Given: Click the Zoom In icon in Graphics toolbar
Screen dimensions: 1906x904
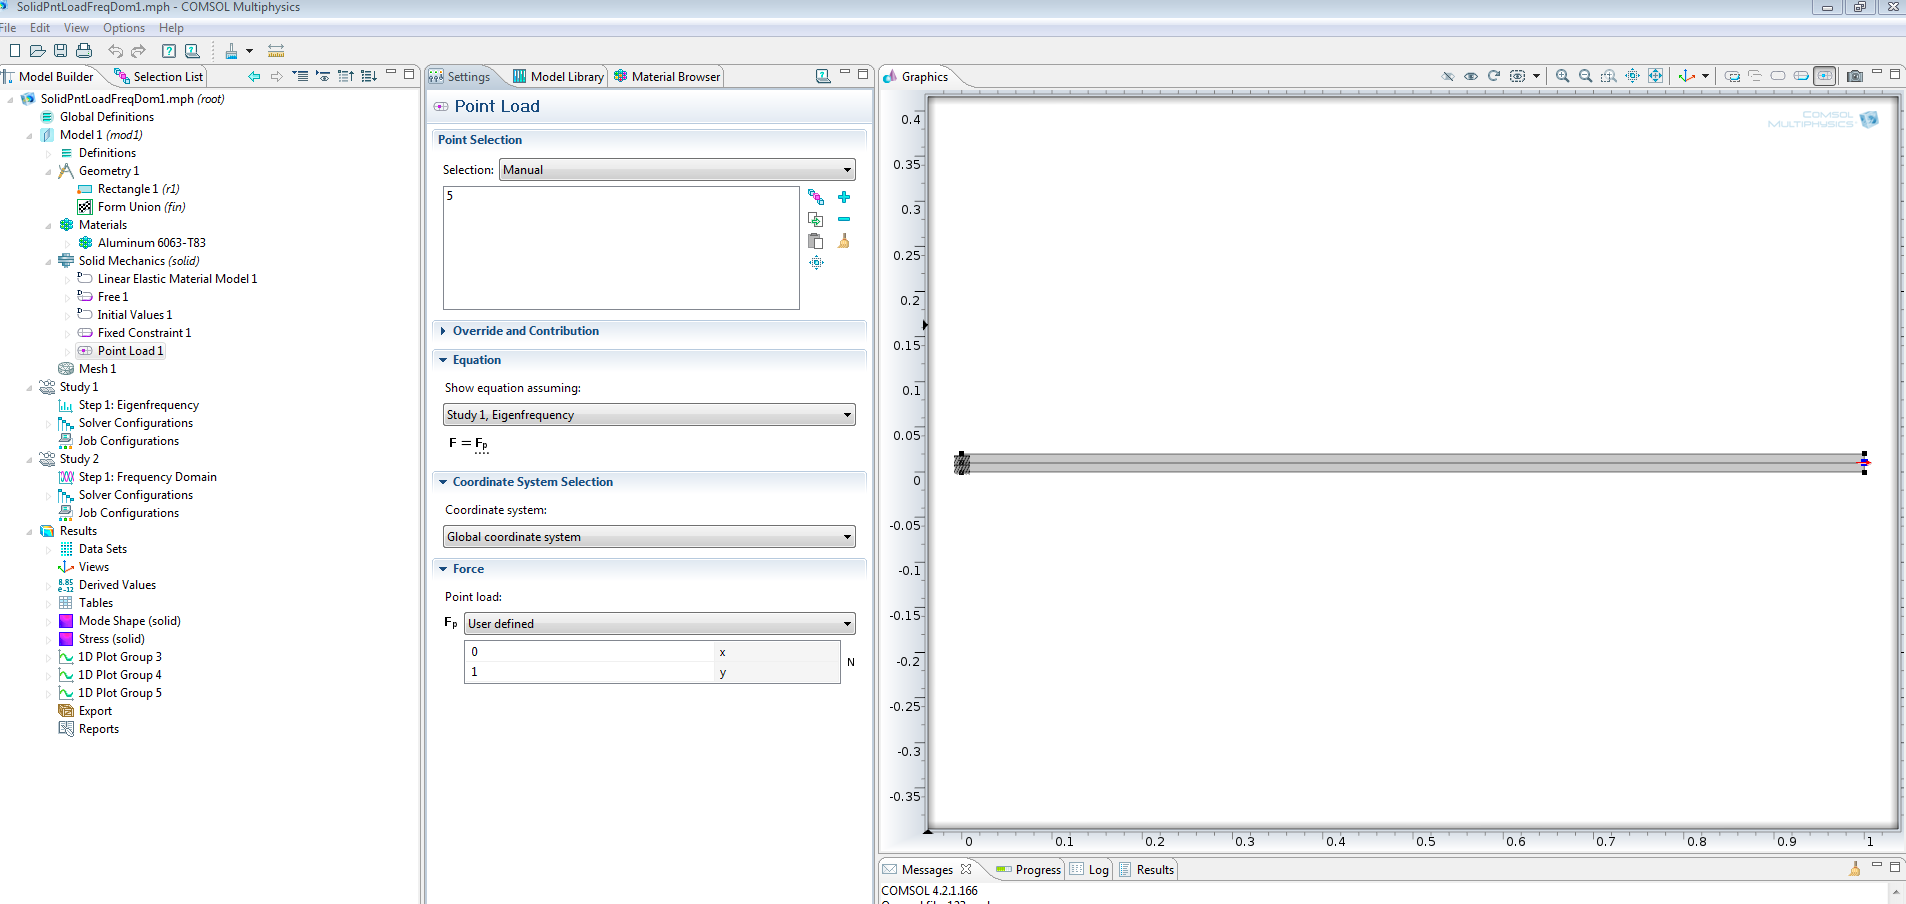Looking at the screenshot, I should tap(1562, 76).
